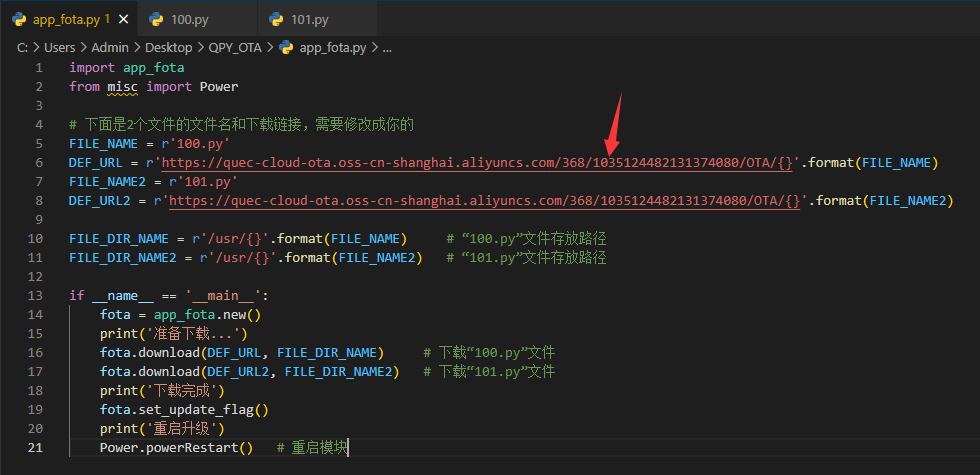Open the C: breadcrumb segment

click(21, 47)
